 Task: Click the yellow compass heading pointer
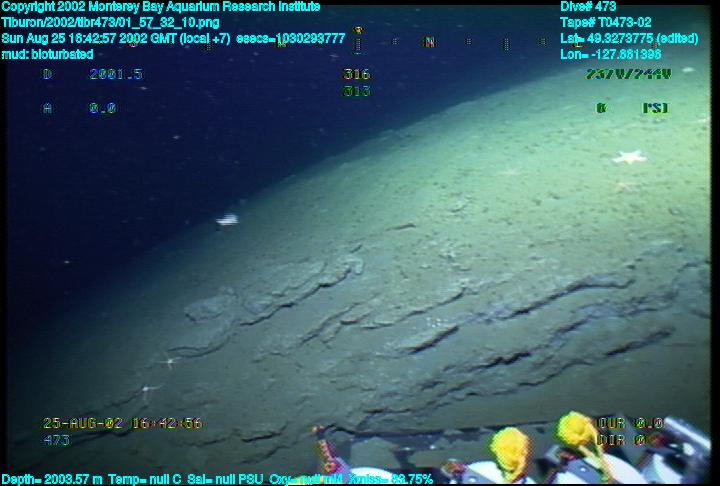pyautogui.click(x=357, y=31)
